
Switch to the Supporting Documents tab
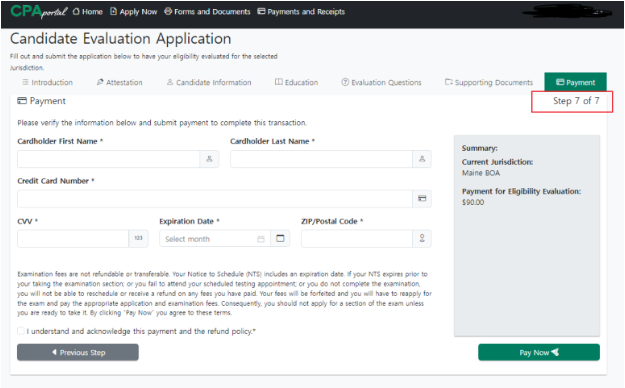pos(489,82)
